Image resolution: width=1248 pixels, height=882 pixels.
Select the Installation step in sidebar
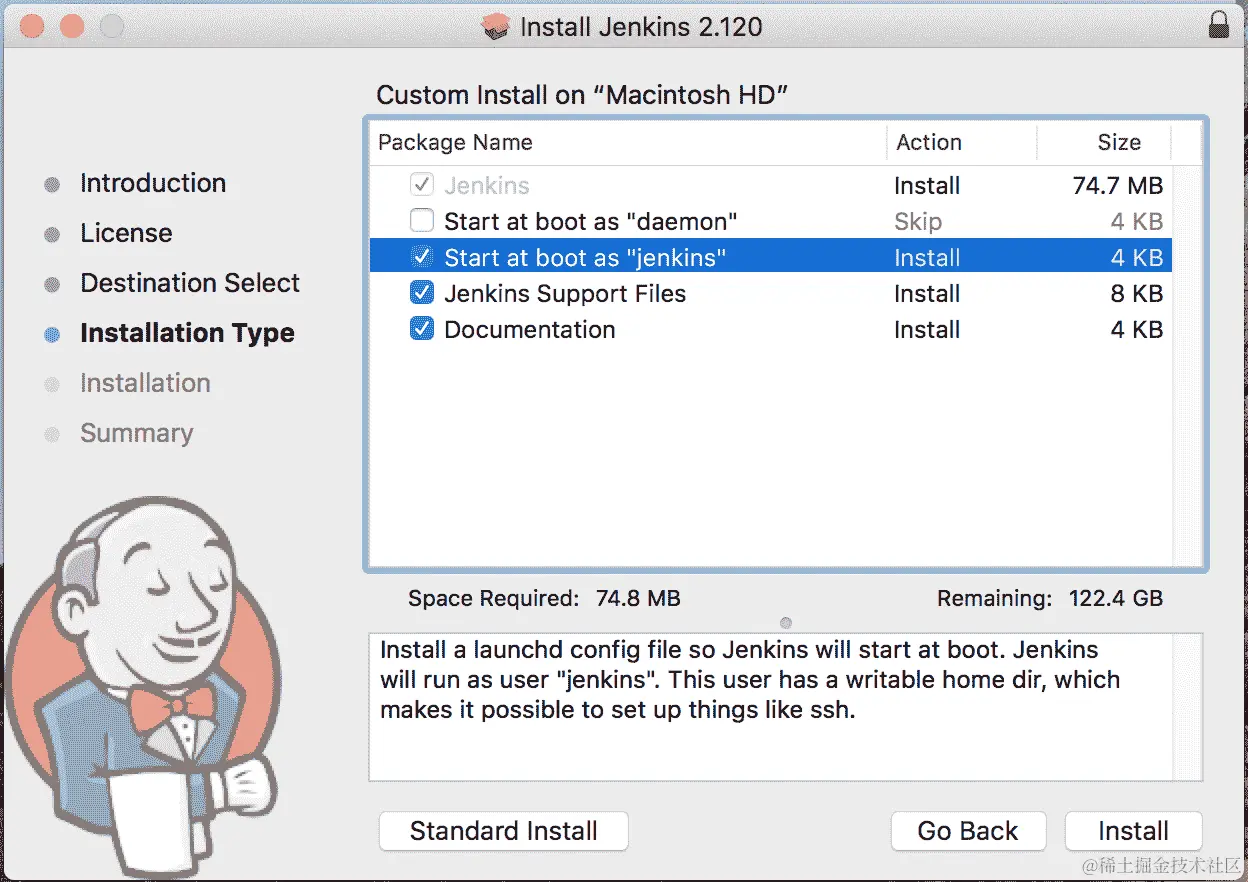pyautogui.click(x=145, y=383)
